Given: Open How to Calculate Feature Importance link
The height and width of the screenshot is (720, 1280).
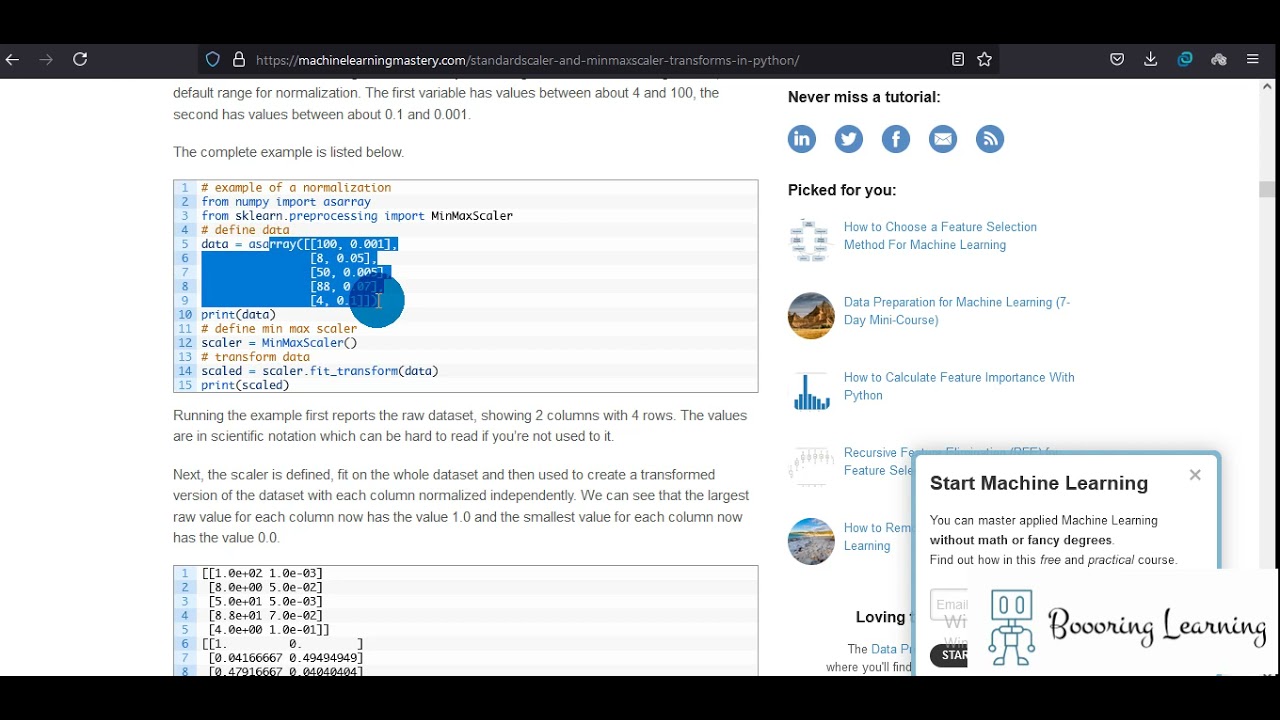Looking at the screenshot, I should tap(959, 386).
